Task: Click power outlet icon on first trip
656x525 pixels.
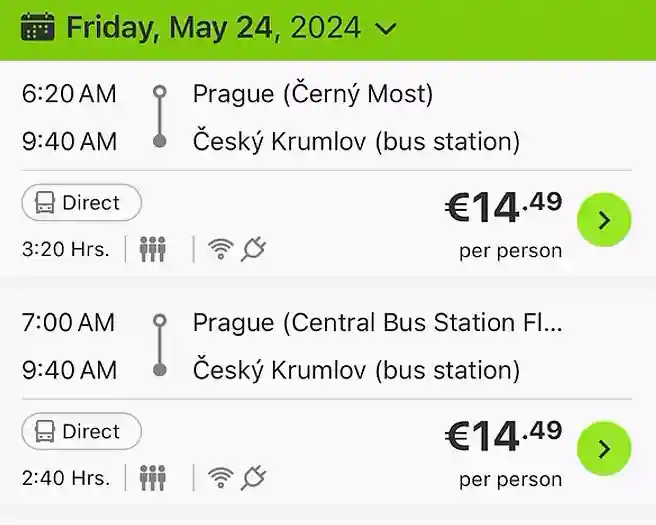Action: pyautogui.click(x=253, y=249)
